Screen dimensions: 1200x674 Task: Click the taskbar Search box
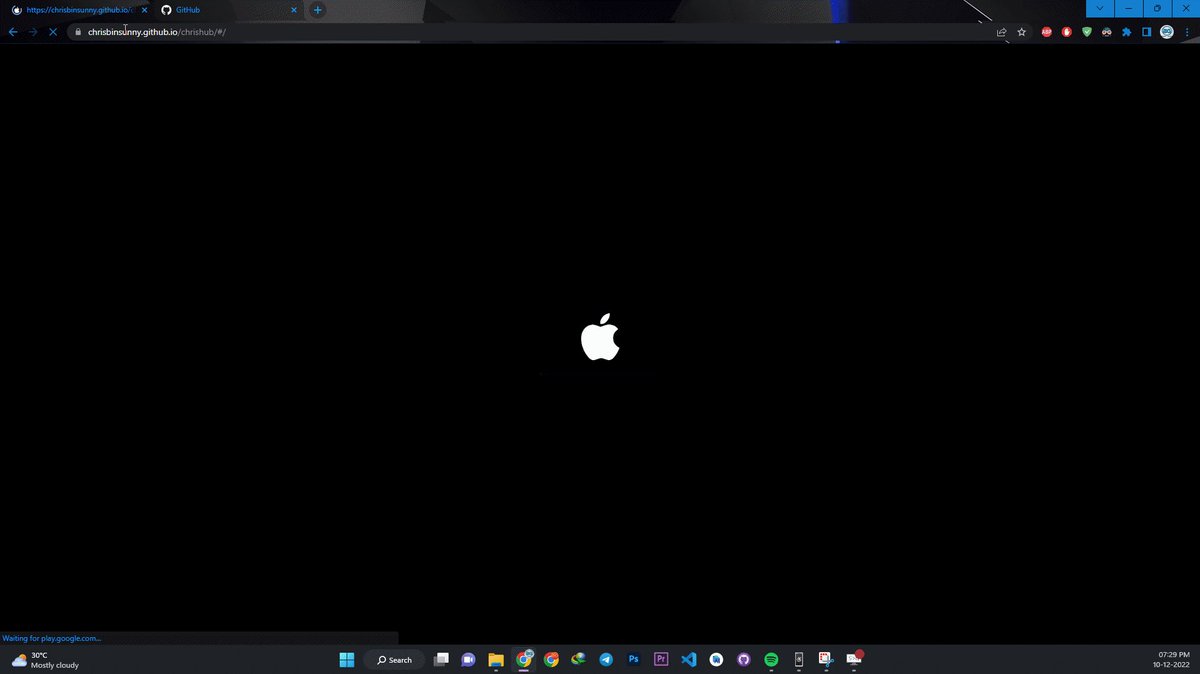pos(394,660)
